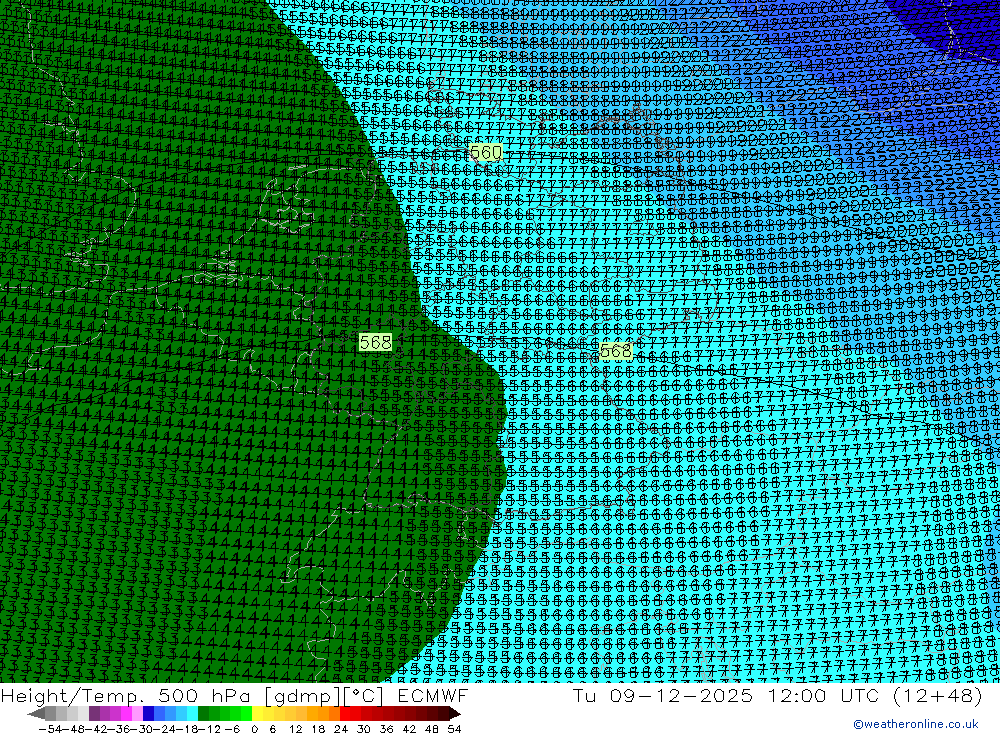
Task: Pick the dark green swatch at -12
Action: coord(203,714)
